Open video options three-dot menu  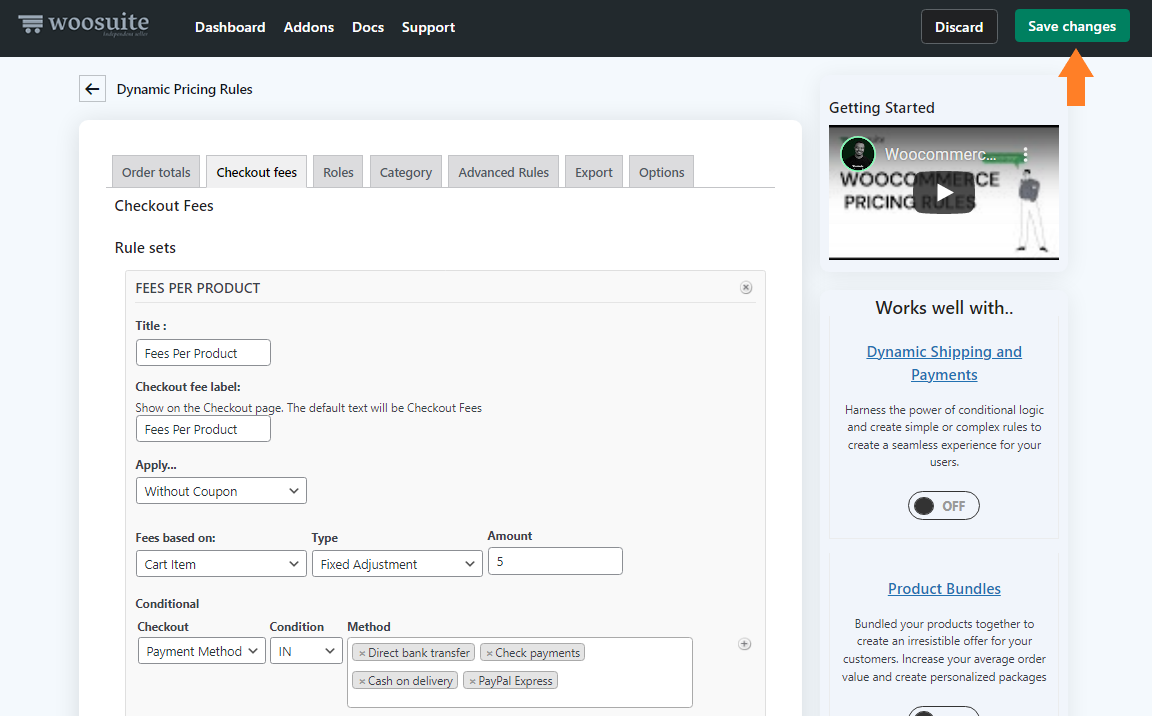tap(1026, 154)
